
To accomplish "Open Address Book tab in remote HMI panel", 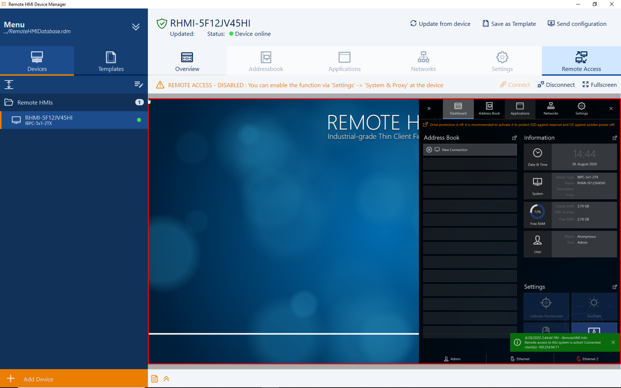I will (489, 109).
